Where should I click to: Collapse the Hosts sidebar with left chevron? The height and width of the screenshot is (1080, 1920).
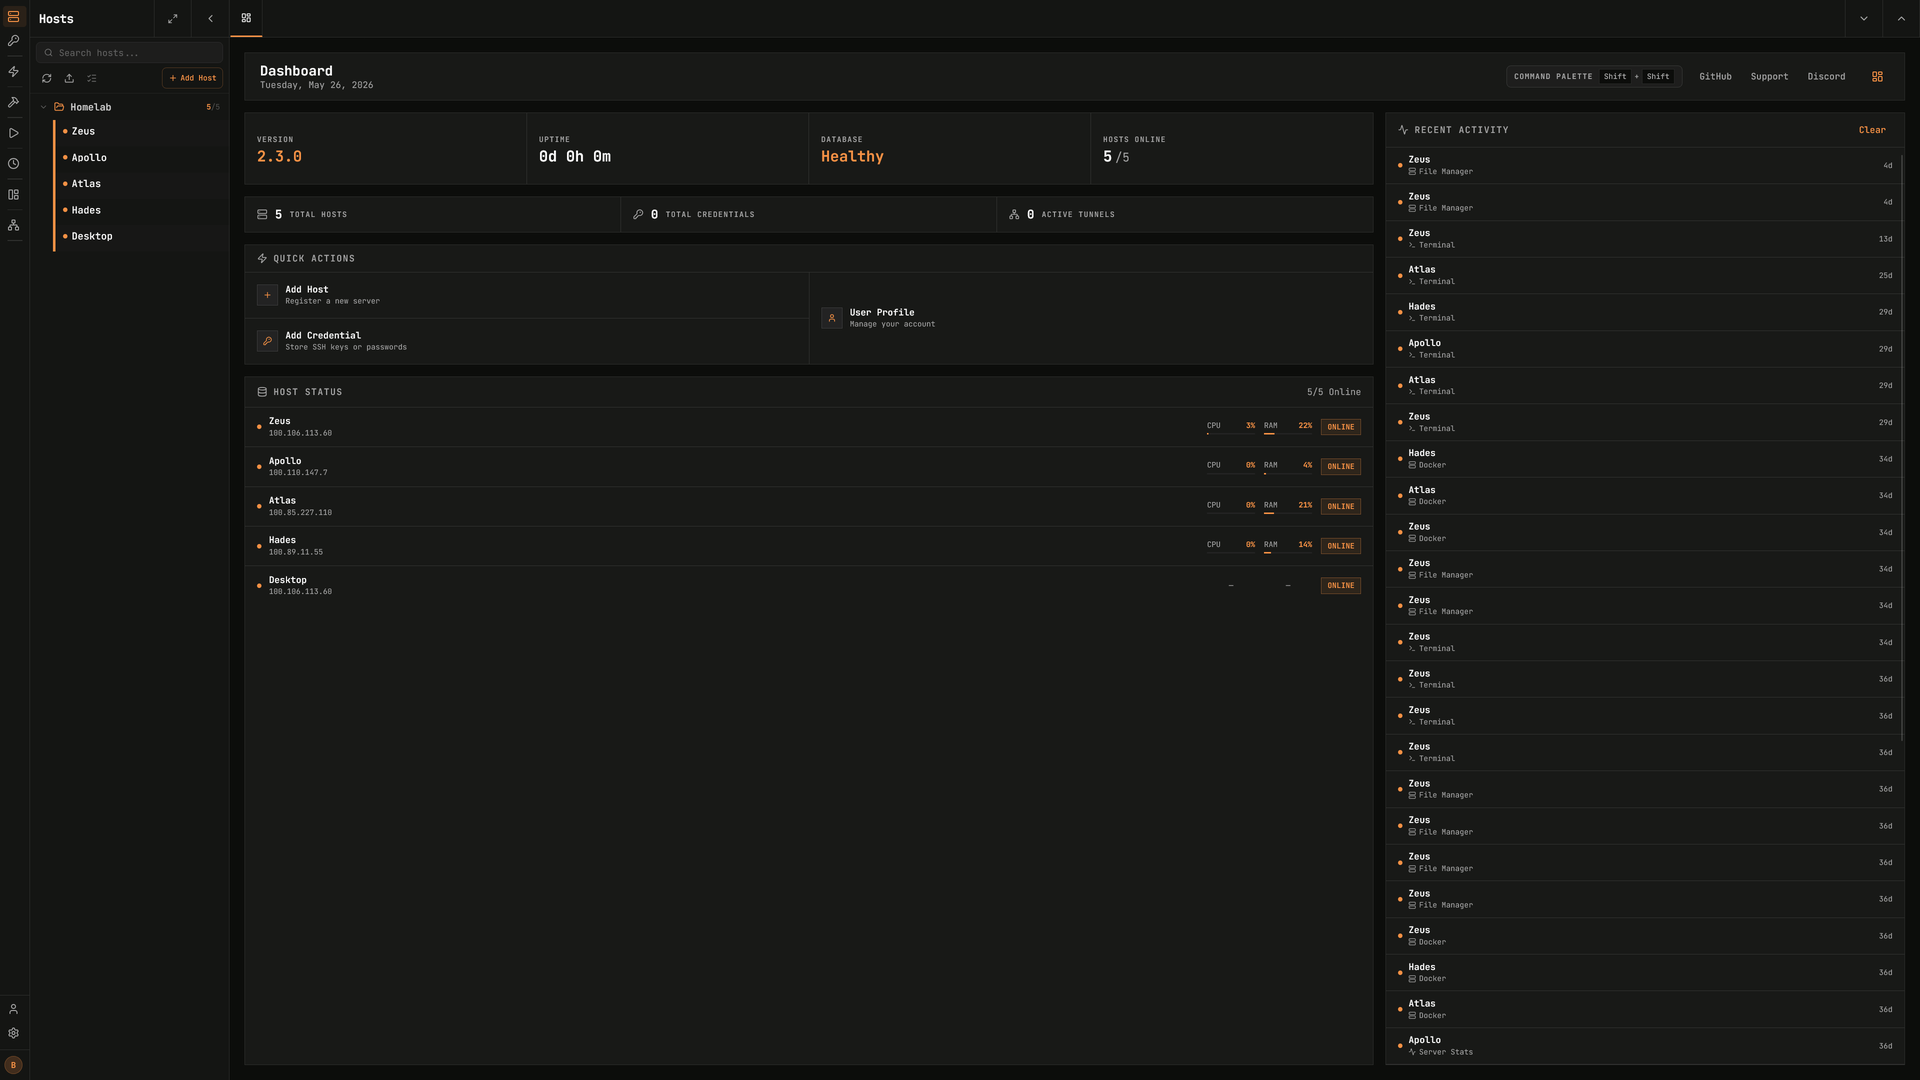[x=210, y=18]
